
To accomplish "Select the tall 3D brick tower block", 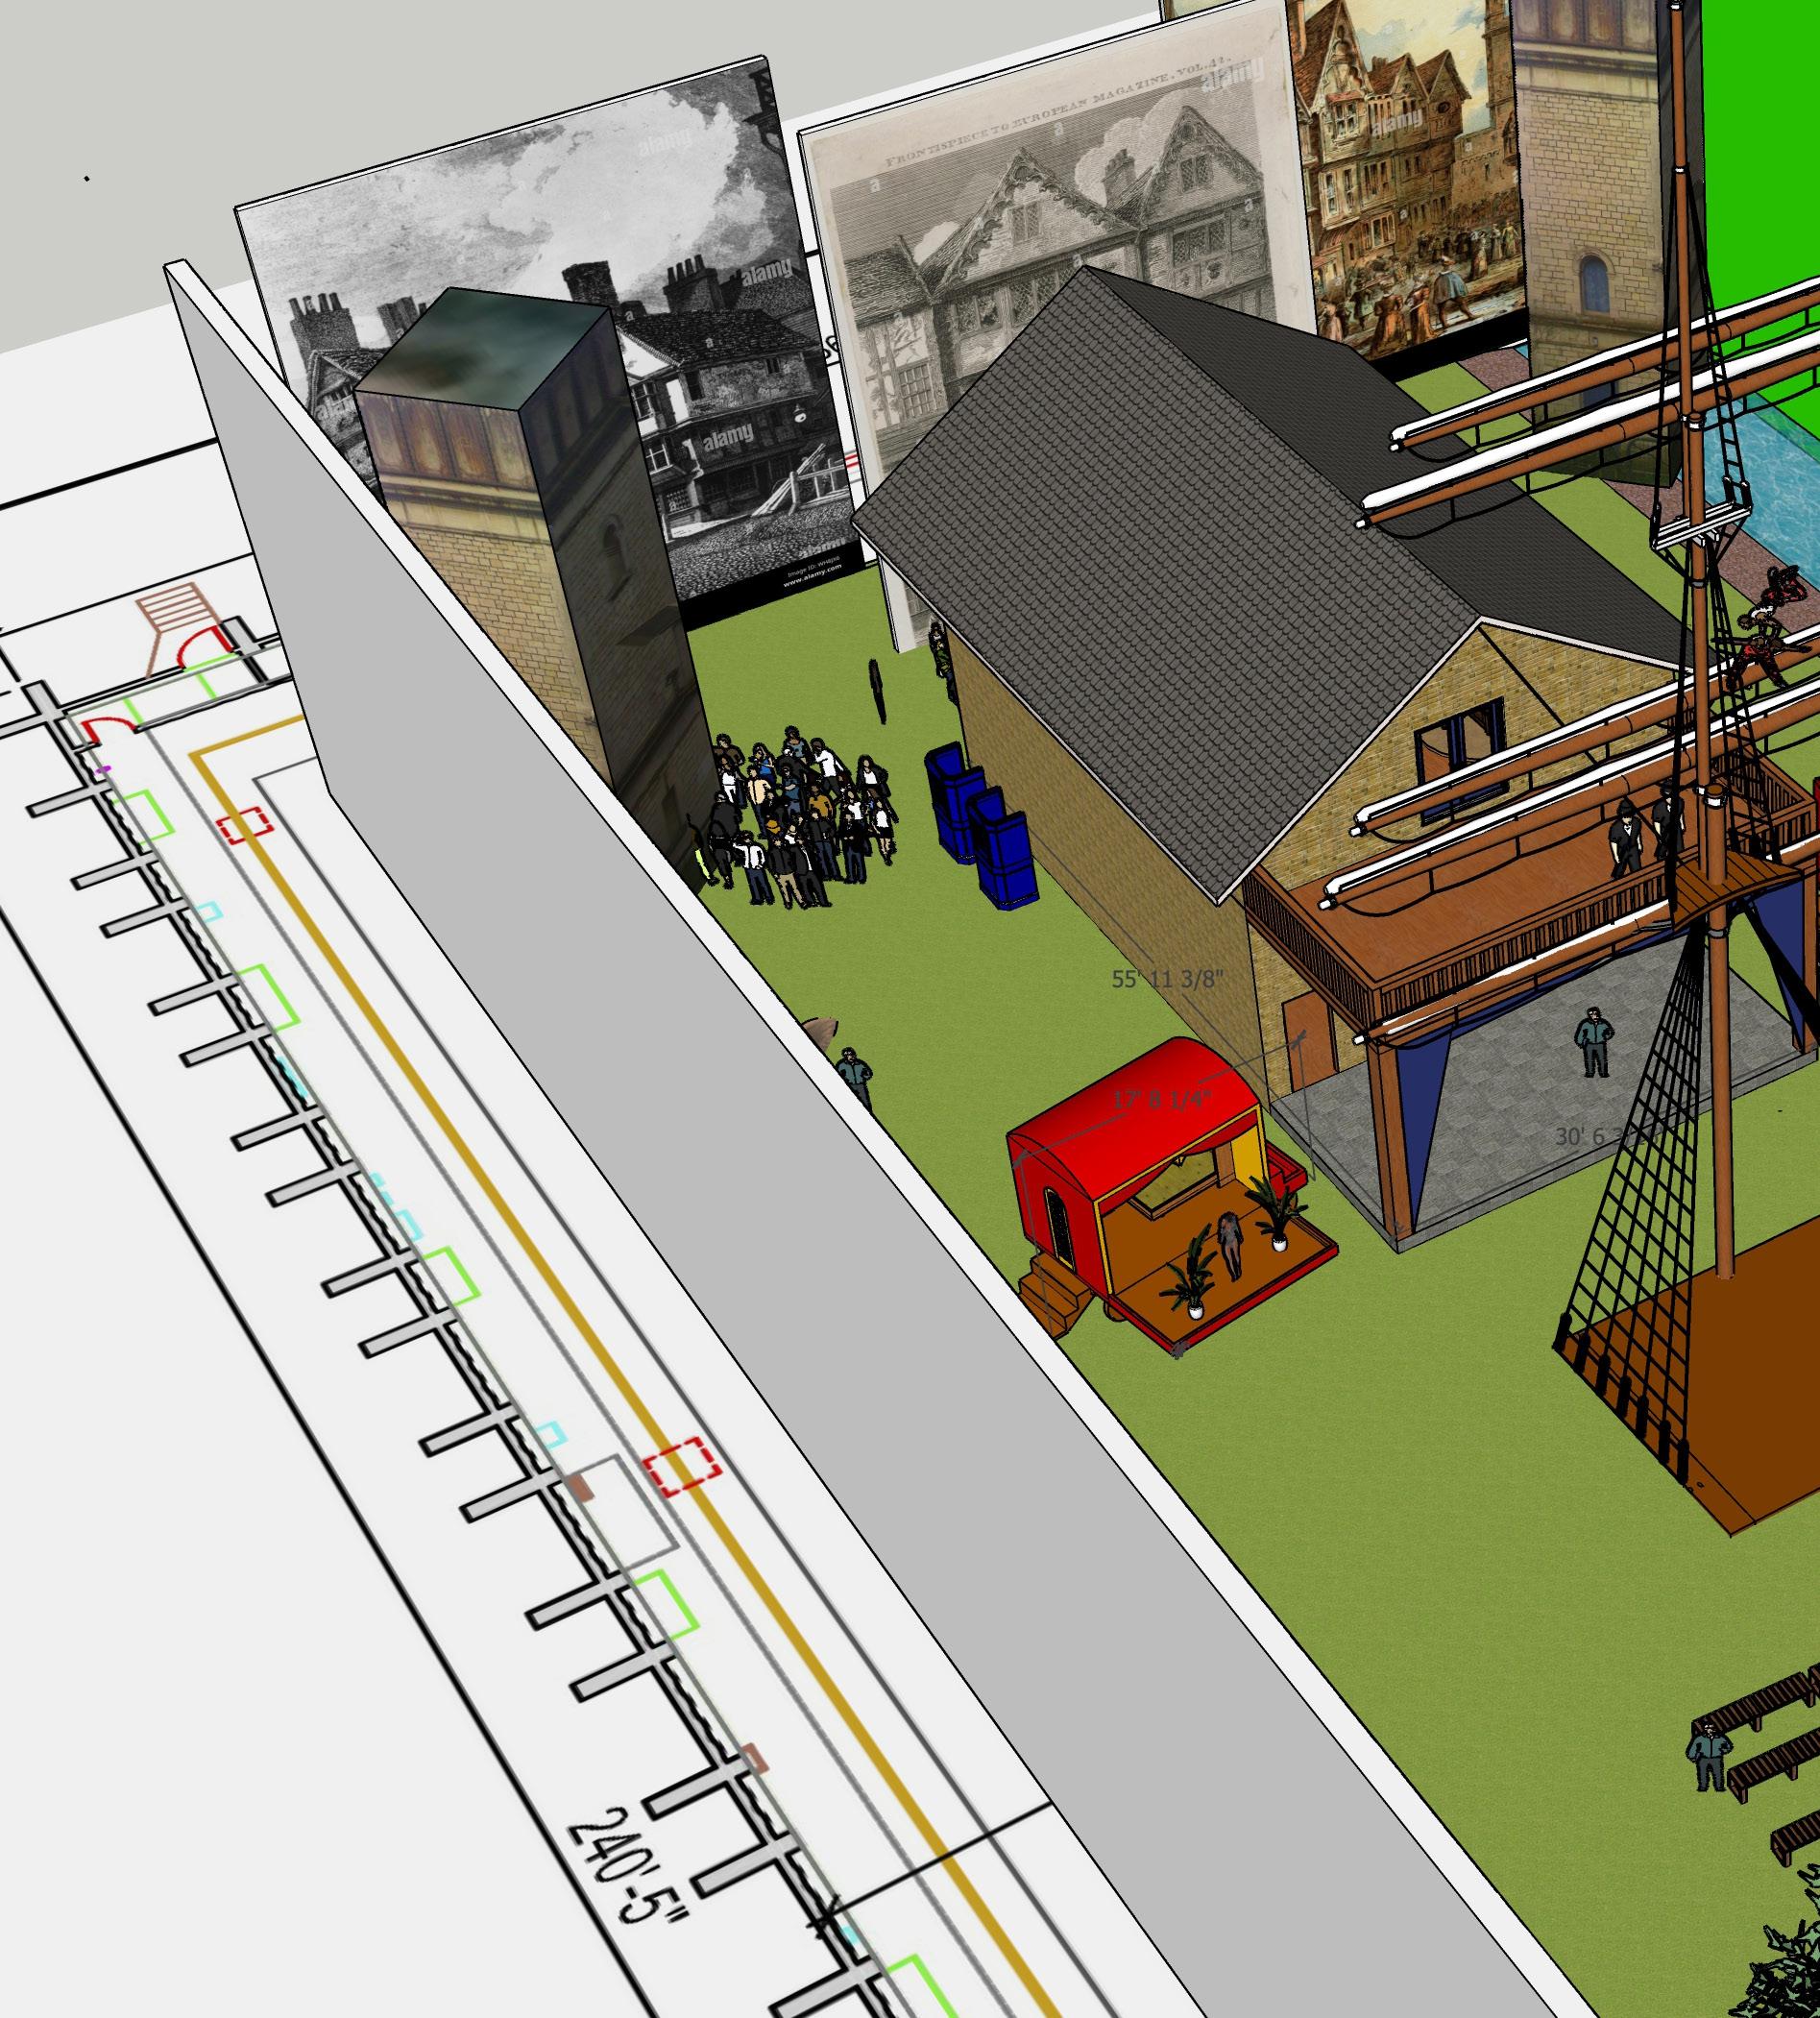I will (x=535, y=580).
